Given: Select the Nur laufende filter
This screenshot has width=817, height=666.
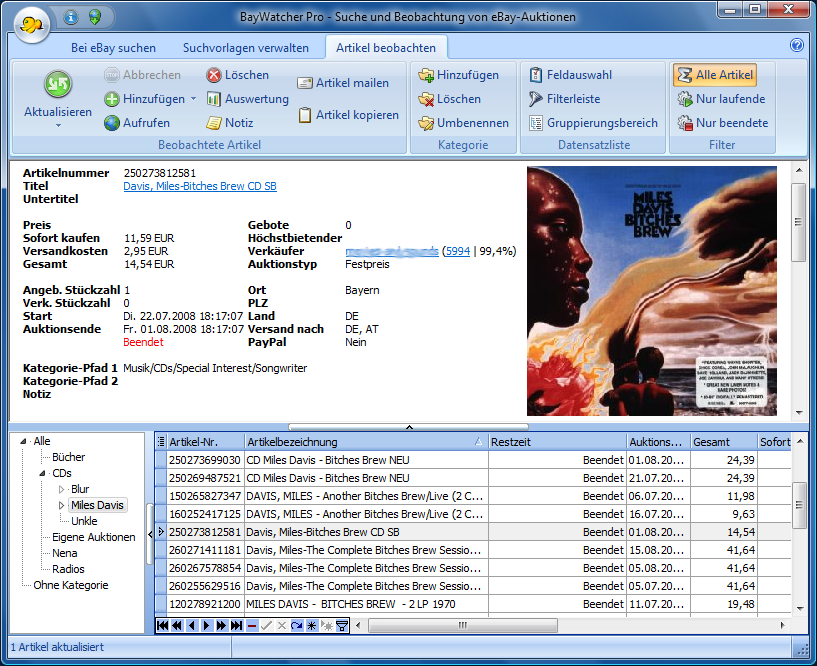Looking at the screenshot, I should coord(722,99).
